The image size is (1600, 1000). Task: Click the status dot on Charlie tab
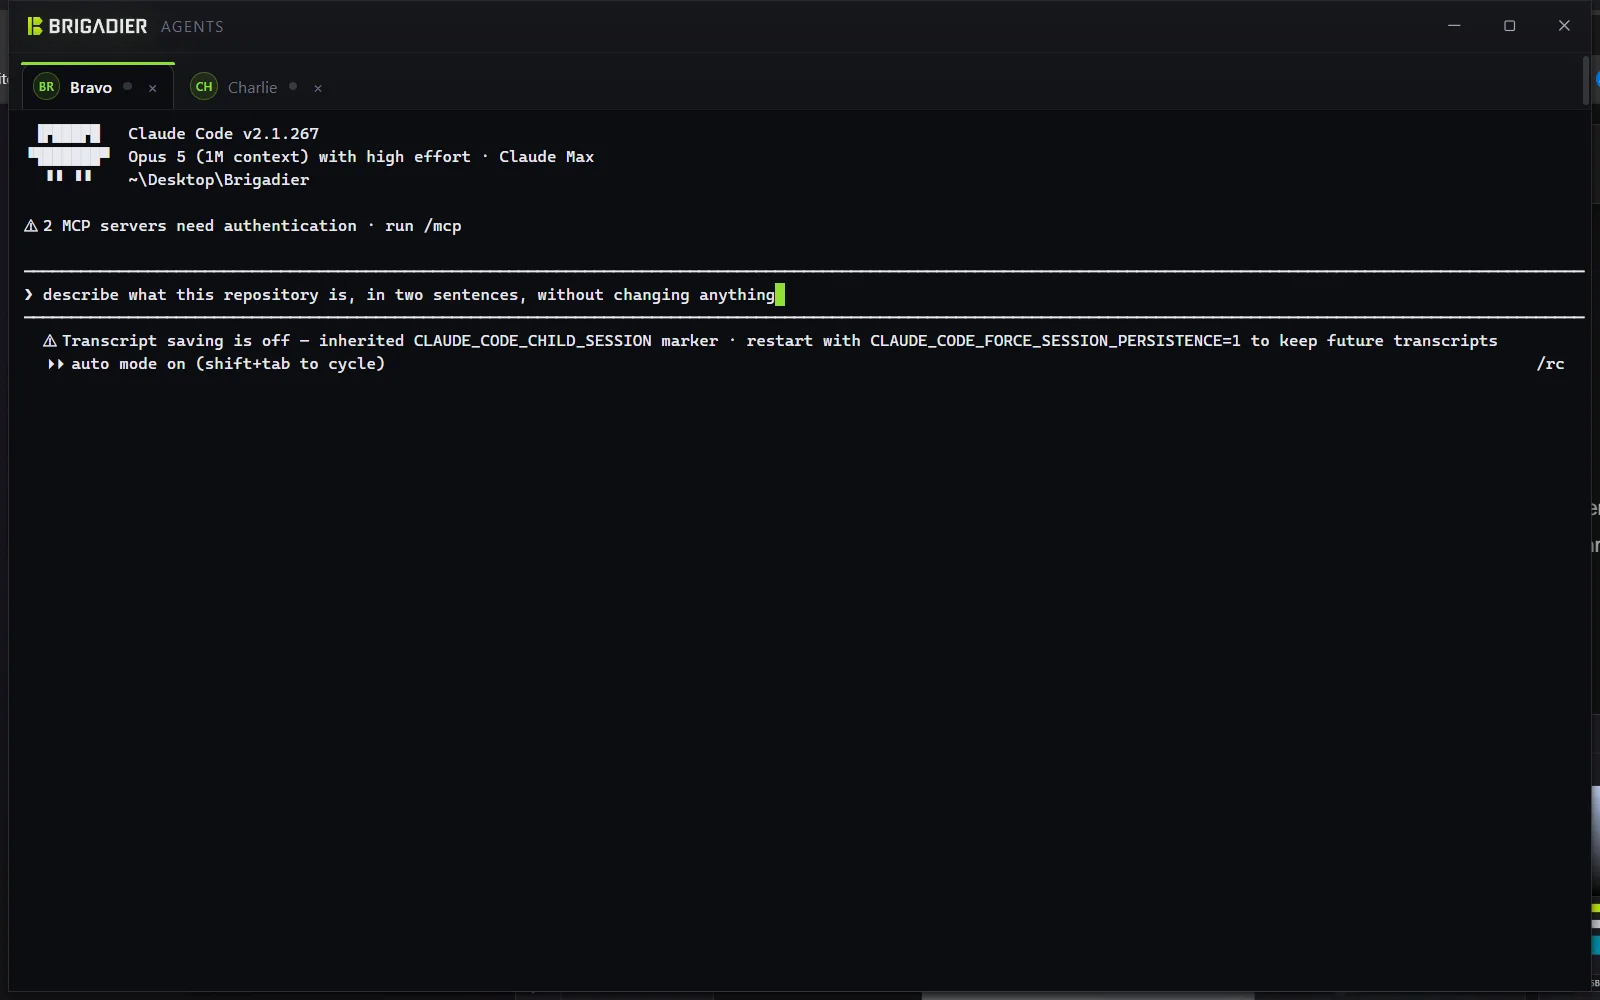pos(293,86)
